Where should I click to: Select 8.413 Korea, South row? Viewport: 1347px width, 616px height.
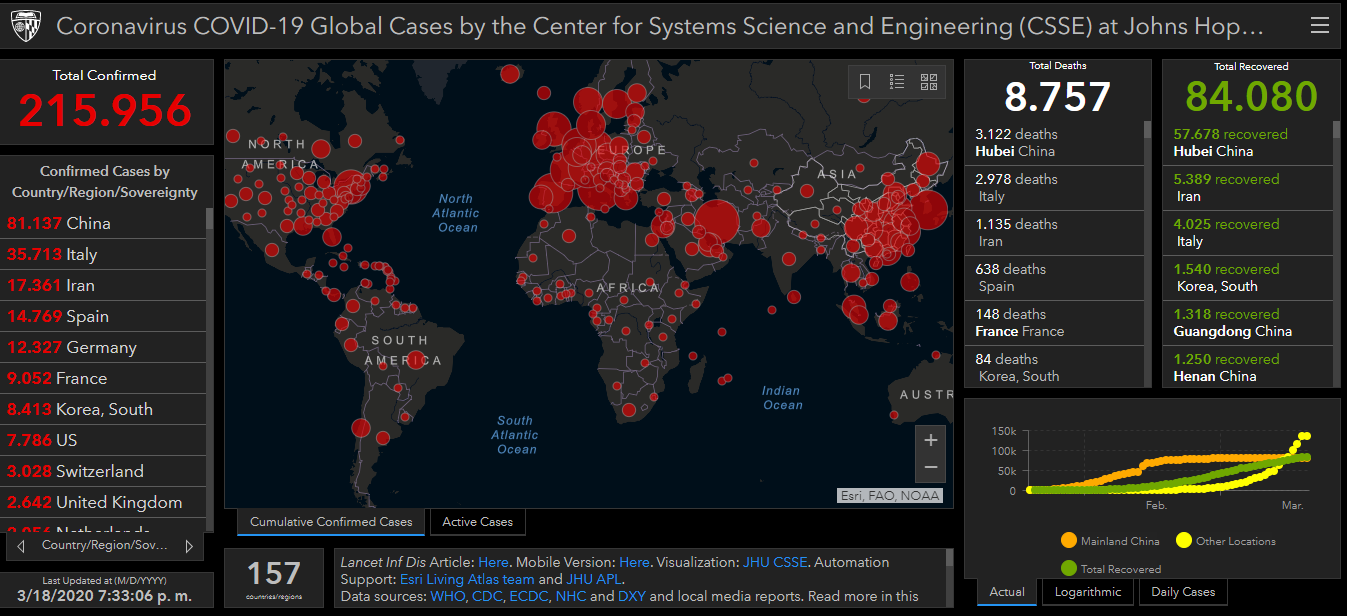(x=104, y=409)
